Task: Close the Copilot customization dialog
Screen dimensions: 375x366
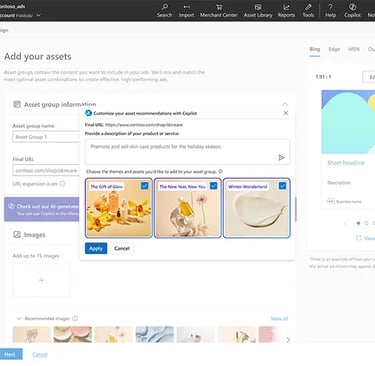Action: (x=286, y=113)
